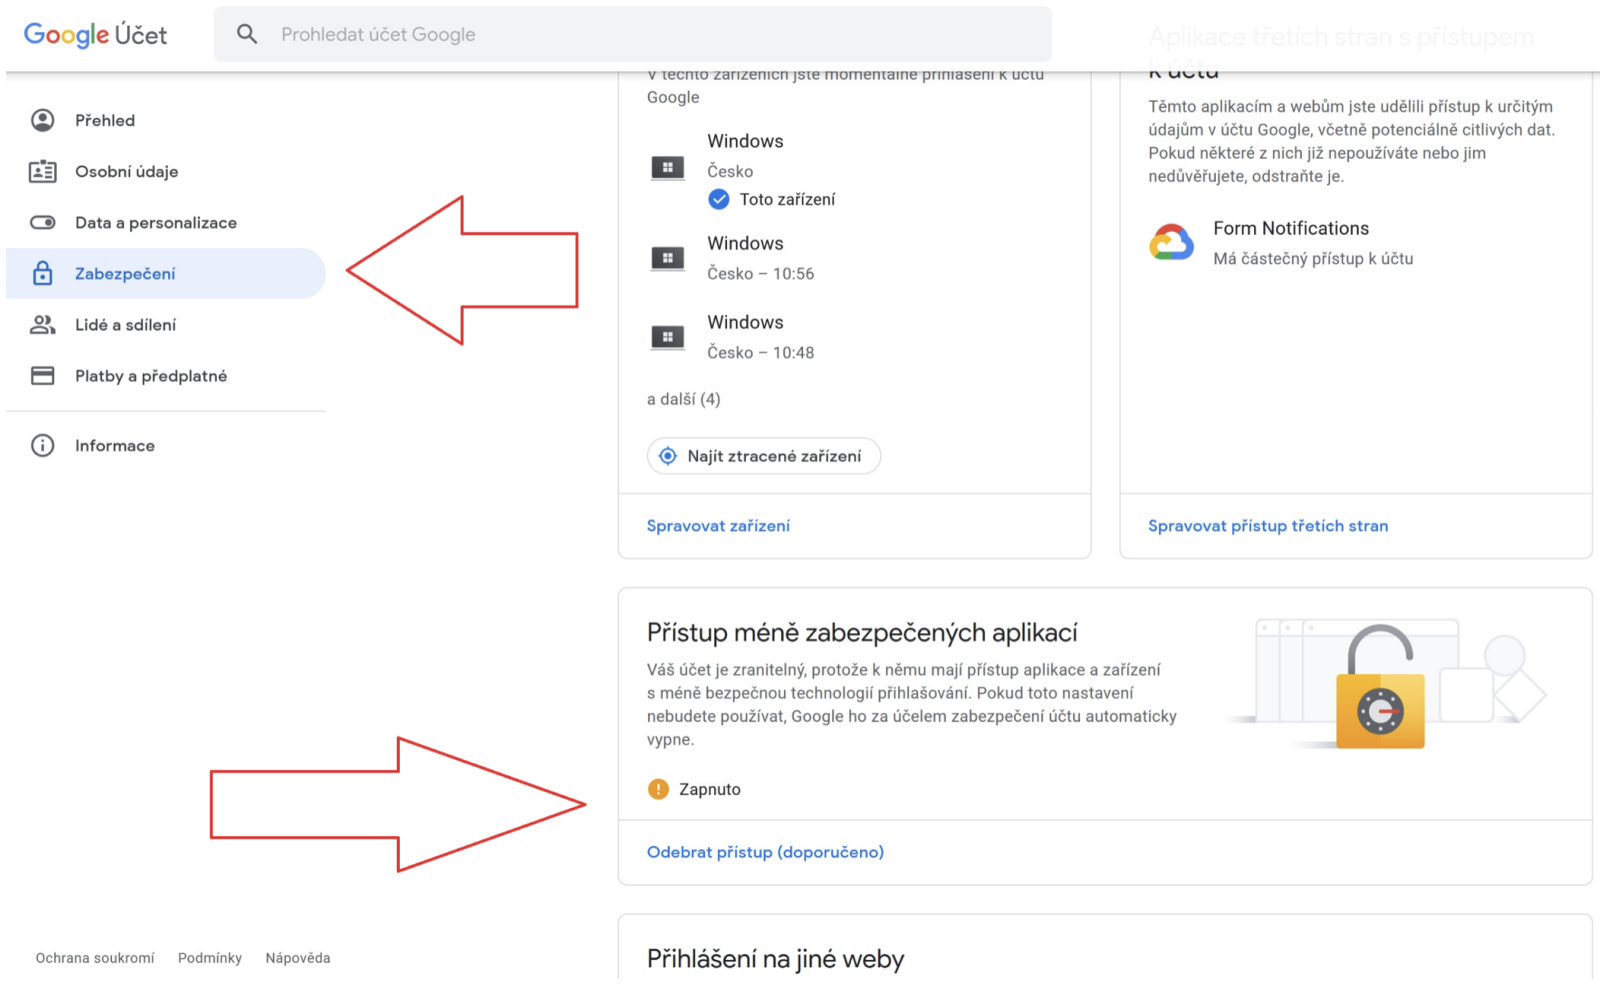Screen dimensions: 1600x989
Task: Click Odebrat přístup (doporučeno) link
Action: 765,852
